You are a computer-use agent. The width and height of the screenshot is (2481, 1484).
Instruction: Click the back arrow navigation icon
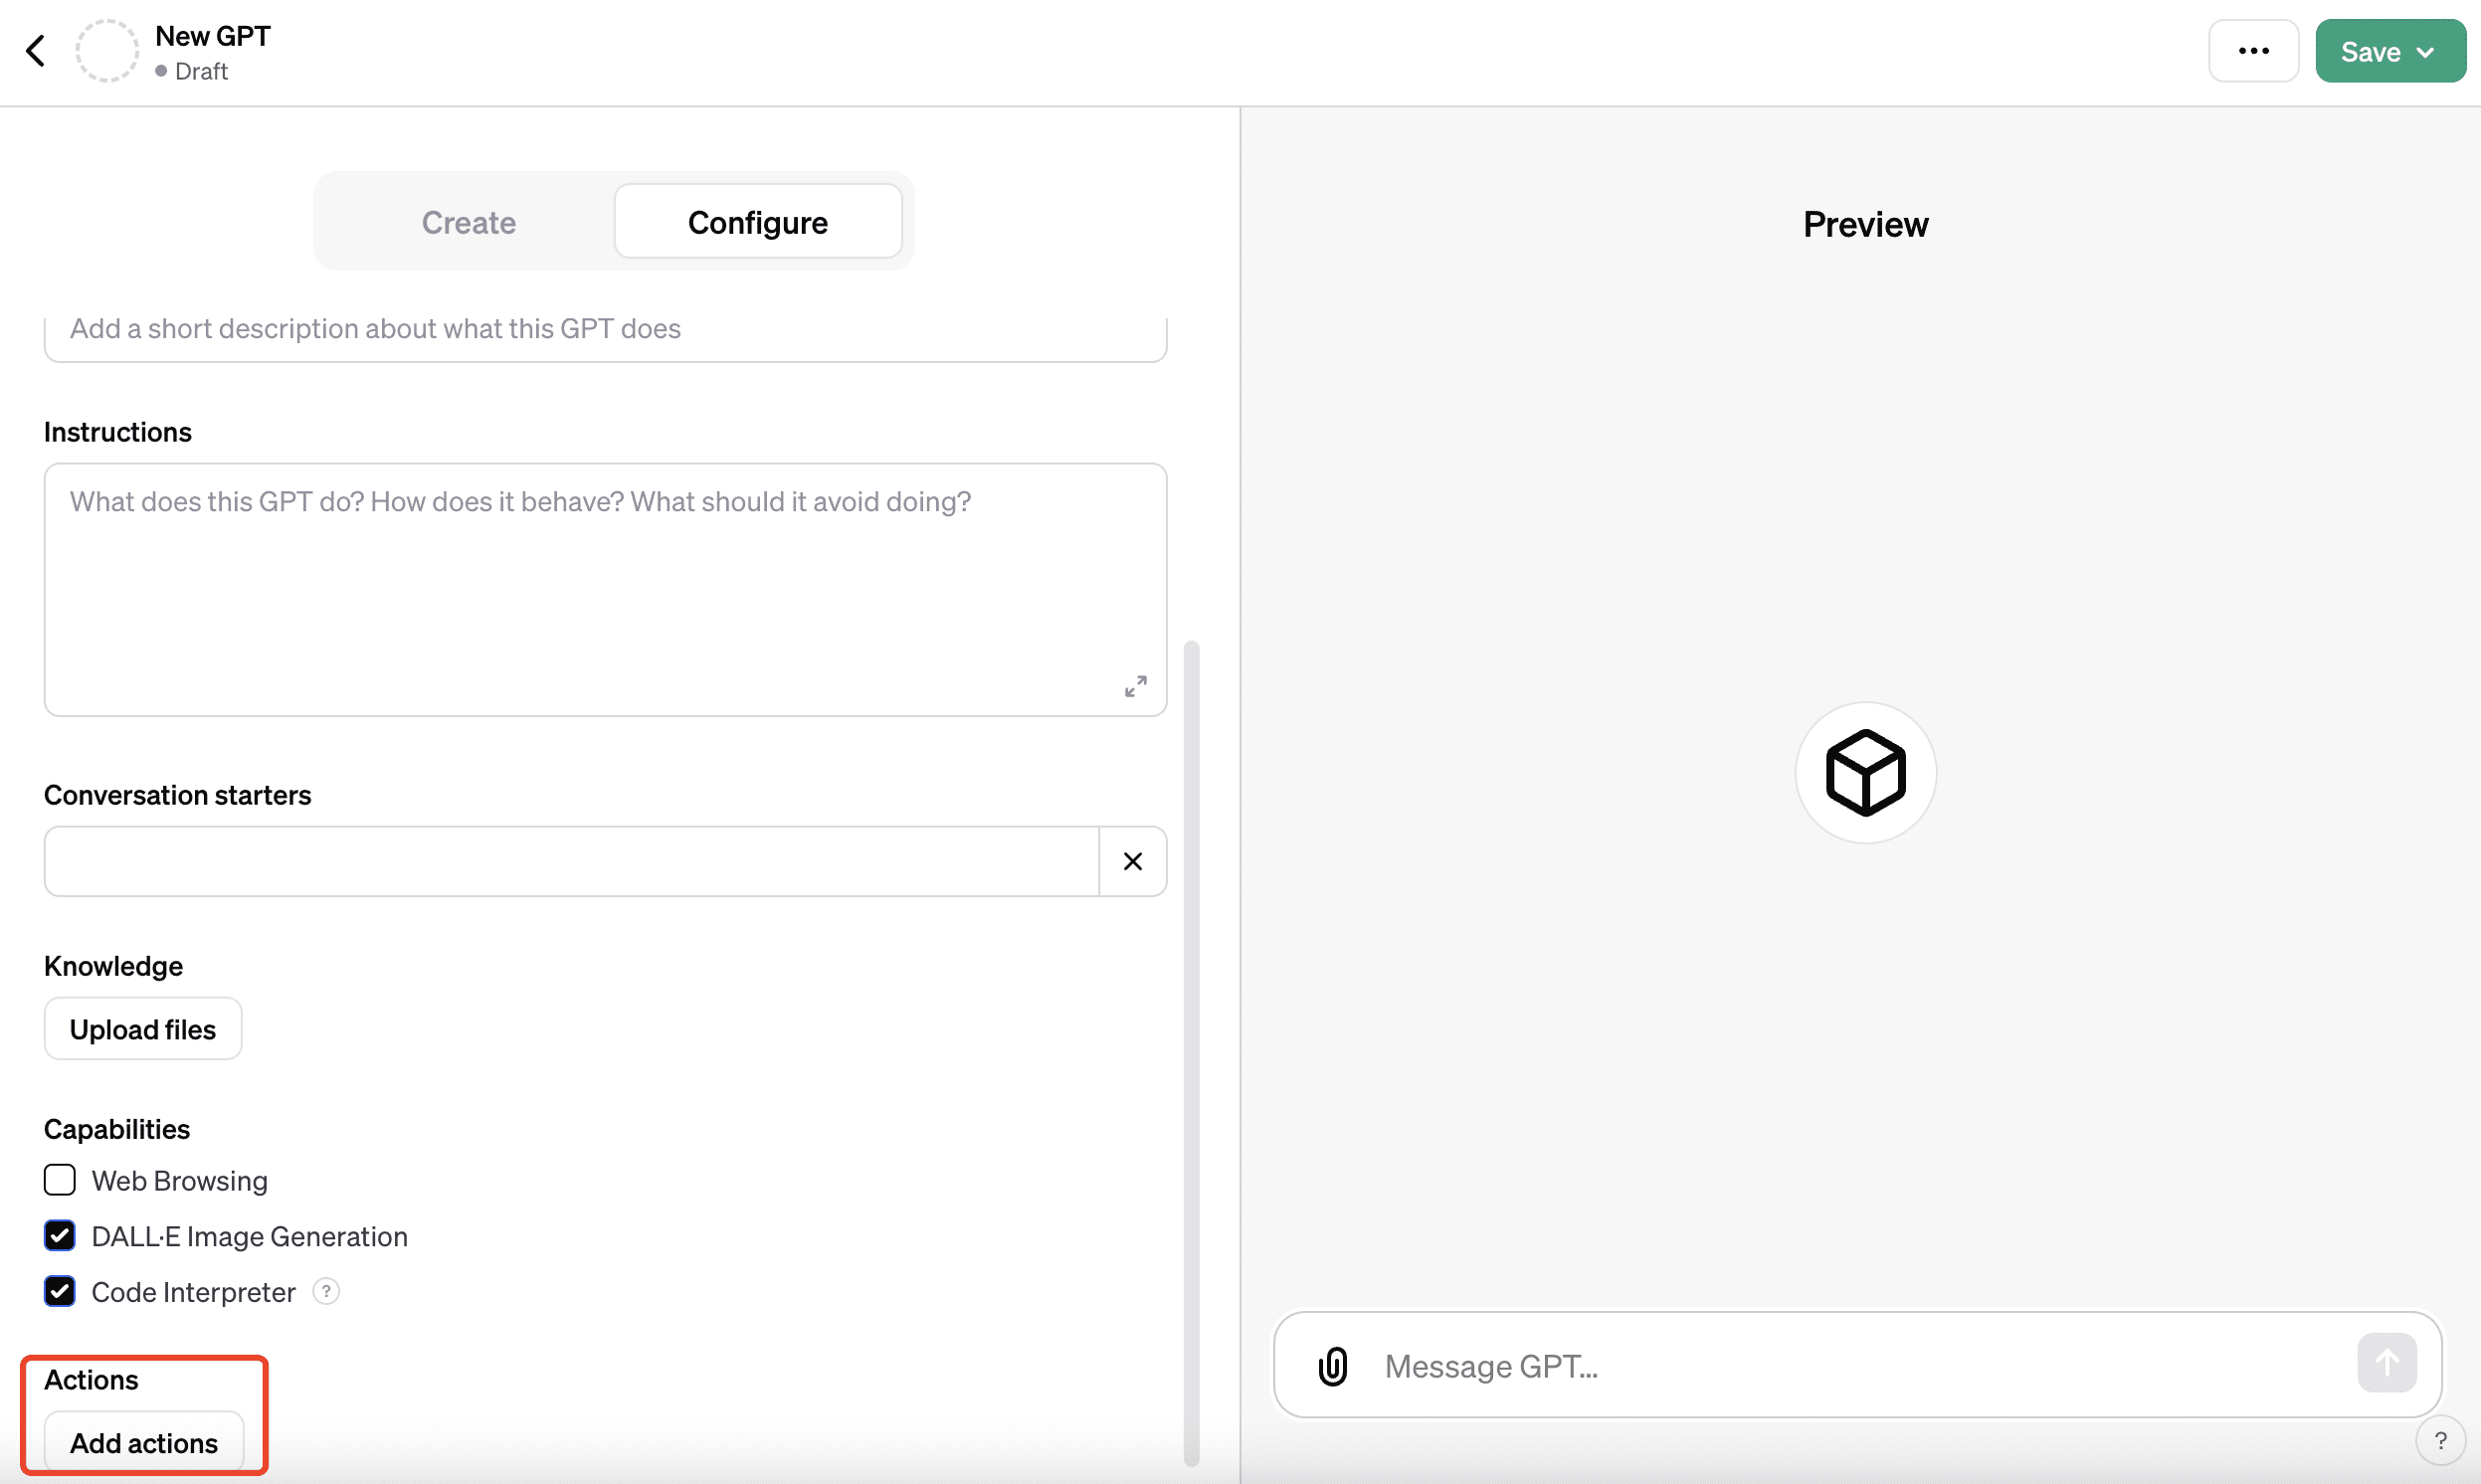[36, 52]
